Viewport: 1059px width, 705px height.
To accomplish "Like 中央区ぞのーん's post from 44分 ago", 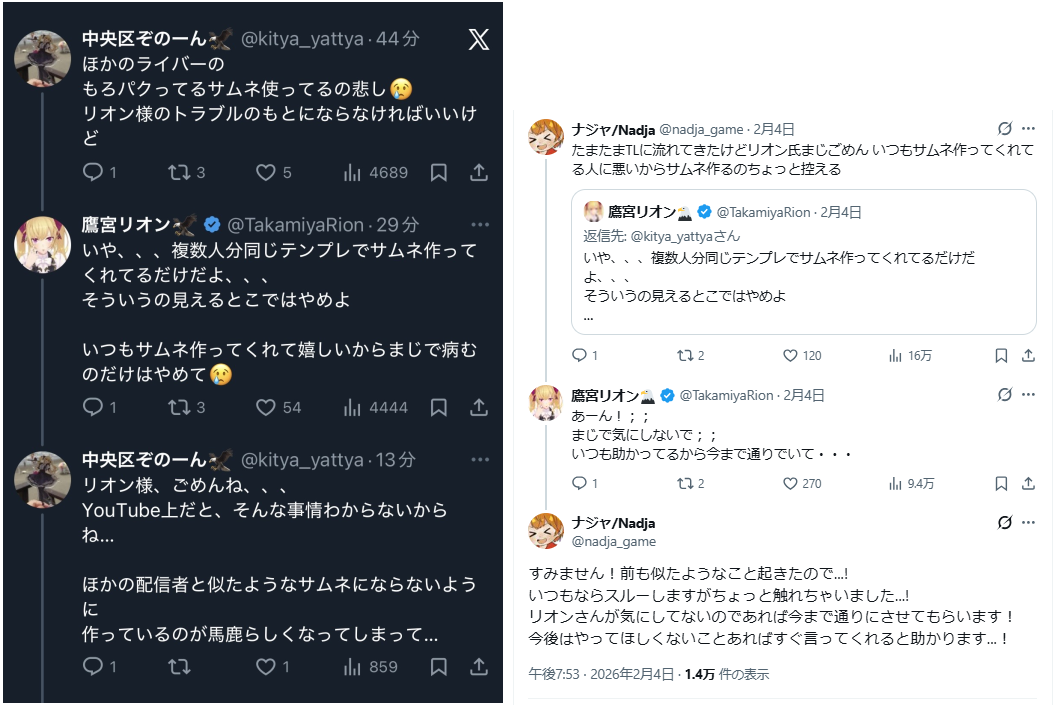I will pos(266,172).
